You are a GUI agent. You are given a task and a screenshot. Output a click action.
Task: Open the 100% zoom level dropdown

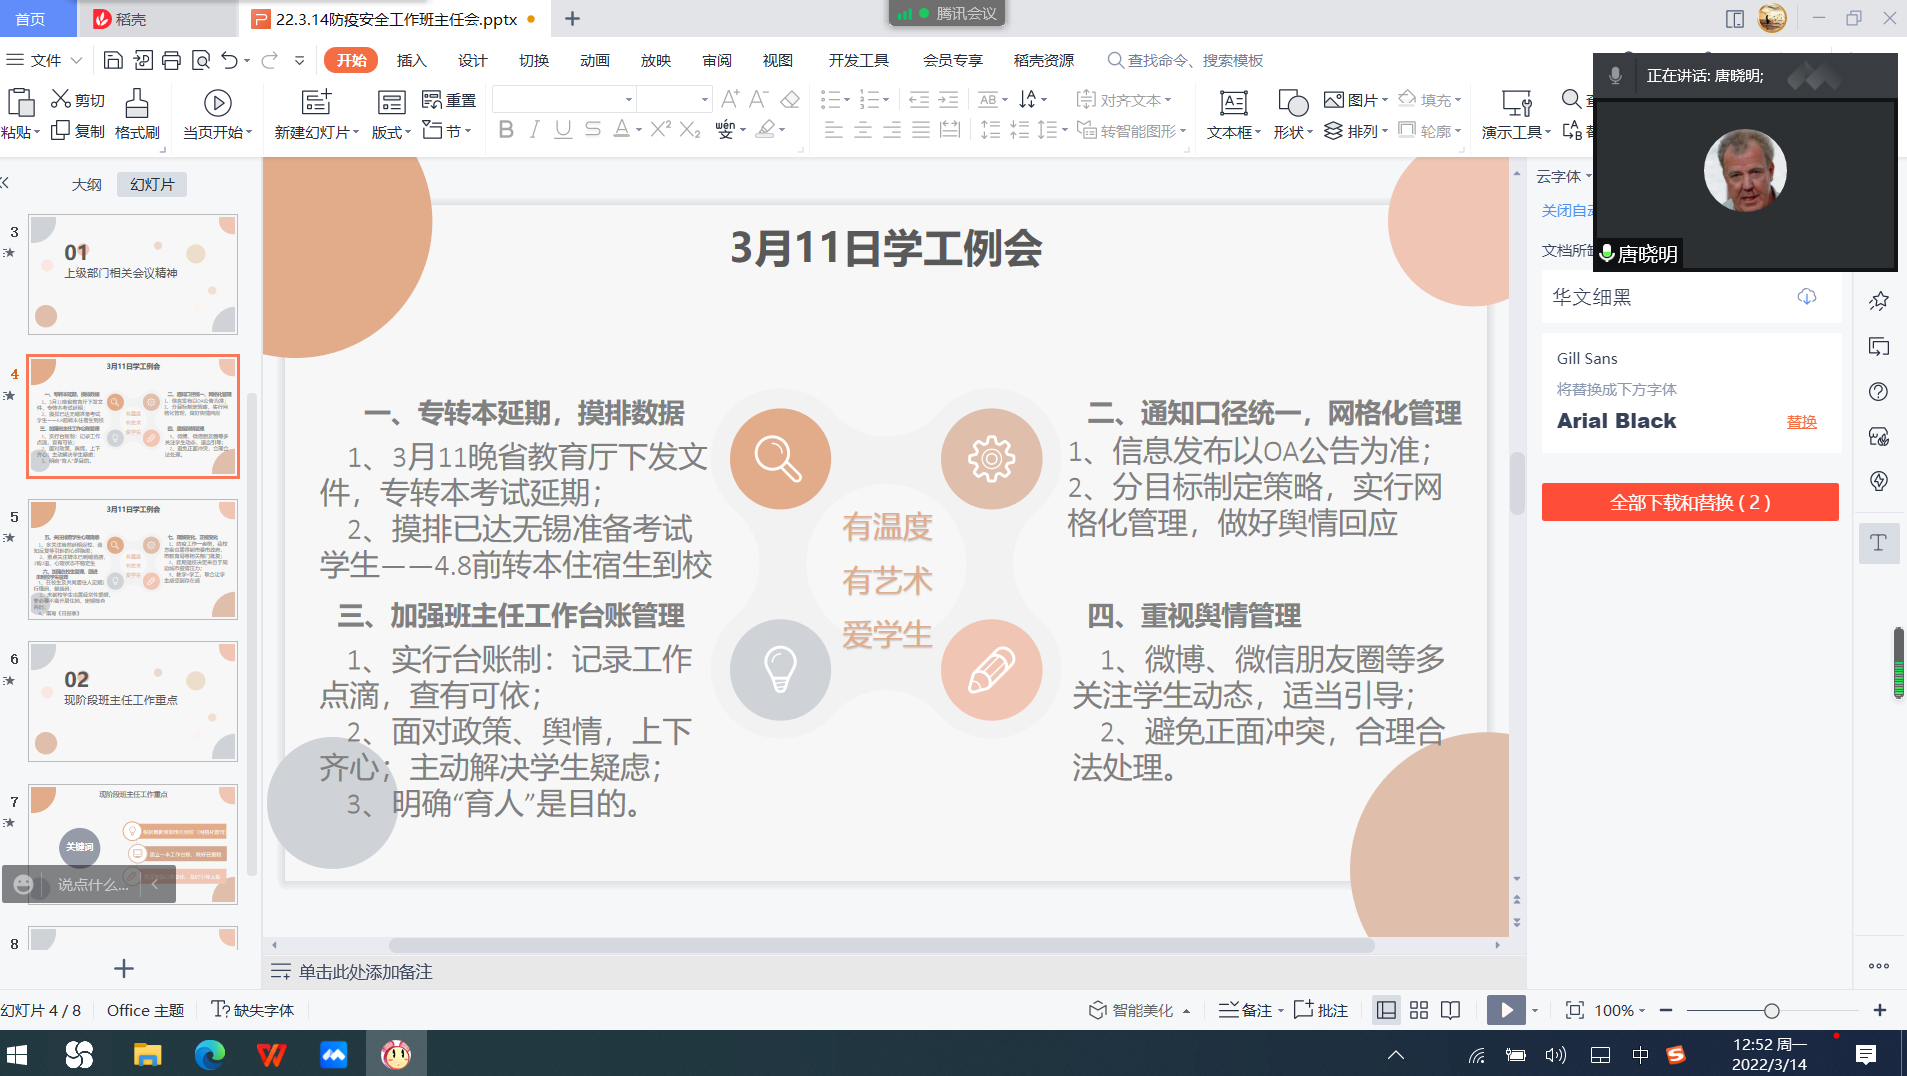click(1641, 1011)
